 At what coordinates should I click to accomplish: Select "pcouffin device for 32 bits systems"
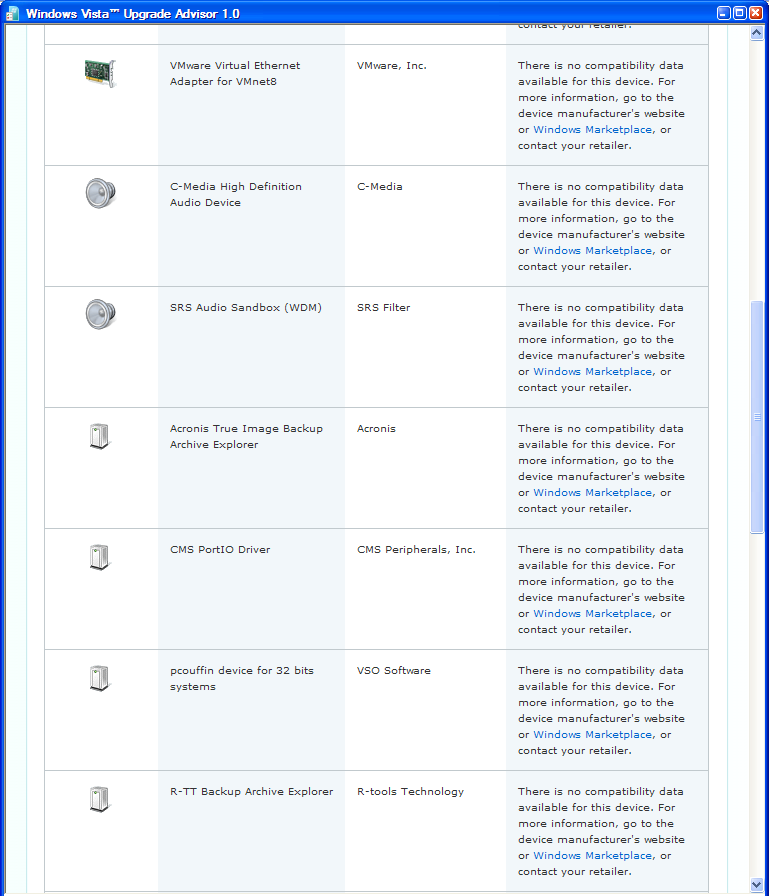(242, 679)
